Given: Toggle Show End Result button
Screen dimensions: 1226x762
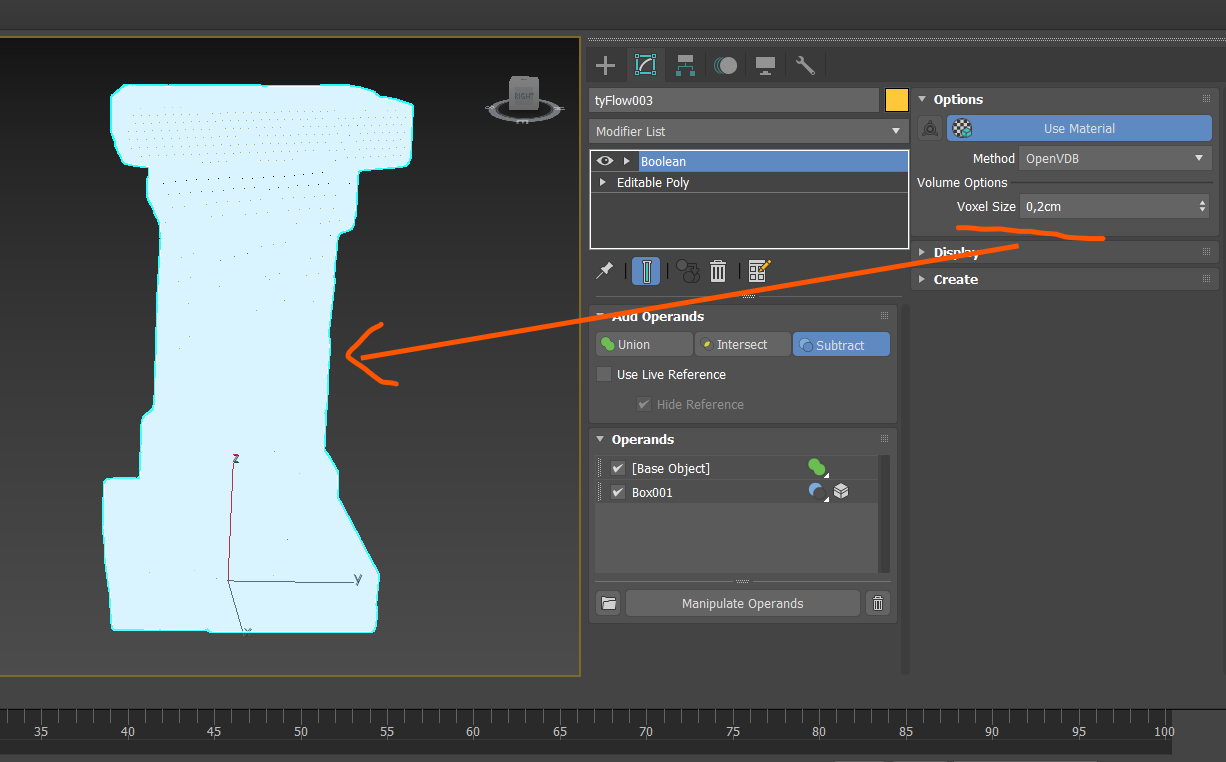Looking at the screenshot, I should click(x=646, y=271).
